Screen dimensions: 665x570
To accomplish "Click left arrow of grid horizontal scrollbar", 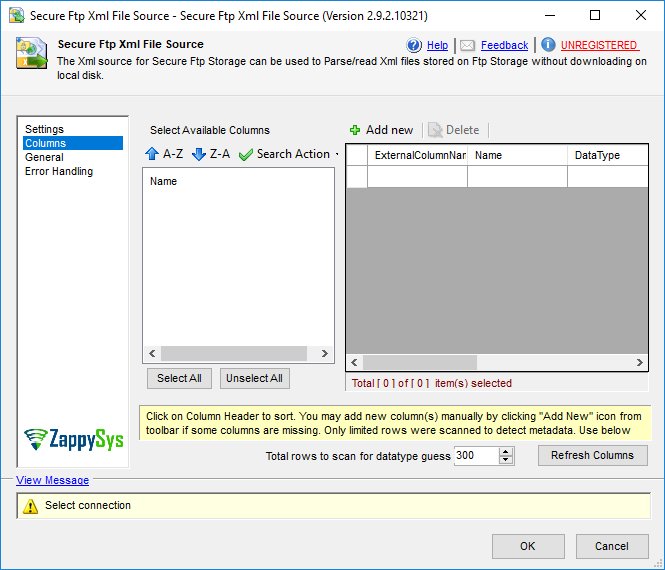I will pos(355,363).
